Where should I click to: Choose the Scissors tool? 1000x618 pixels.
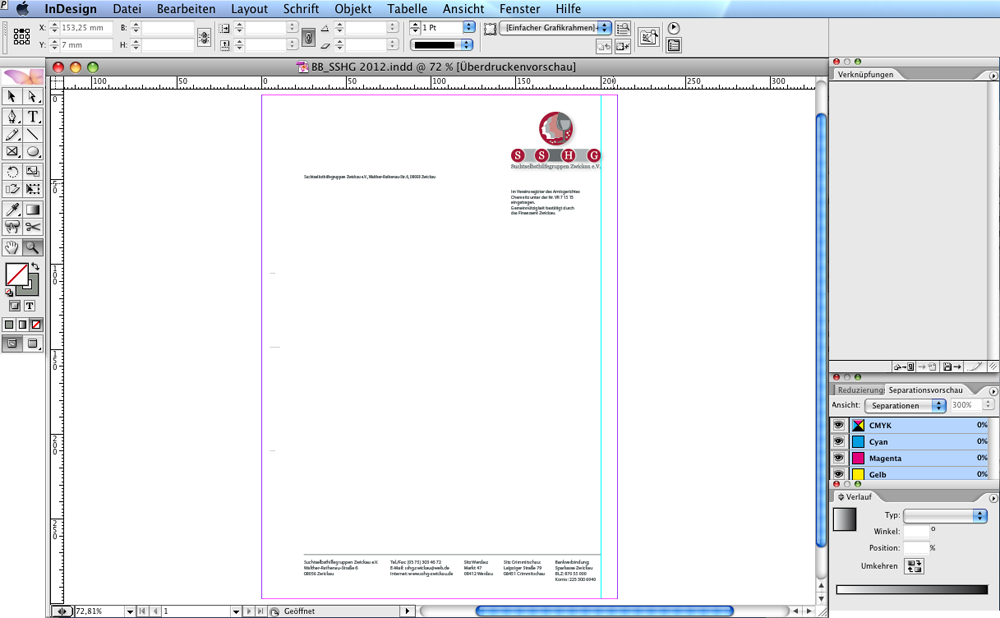[33, 228]
